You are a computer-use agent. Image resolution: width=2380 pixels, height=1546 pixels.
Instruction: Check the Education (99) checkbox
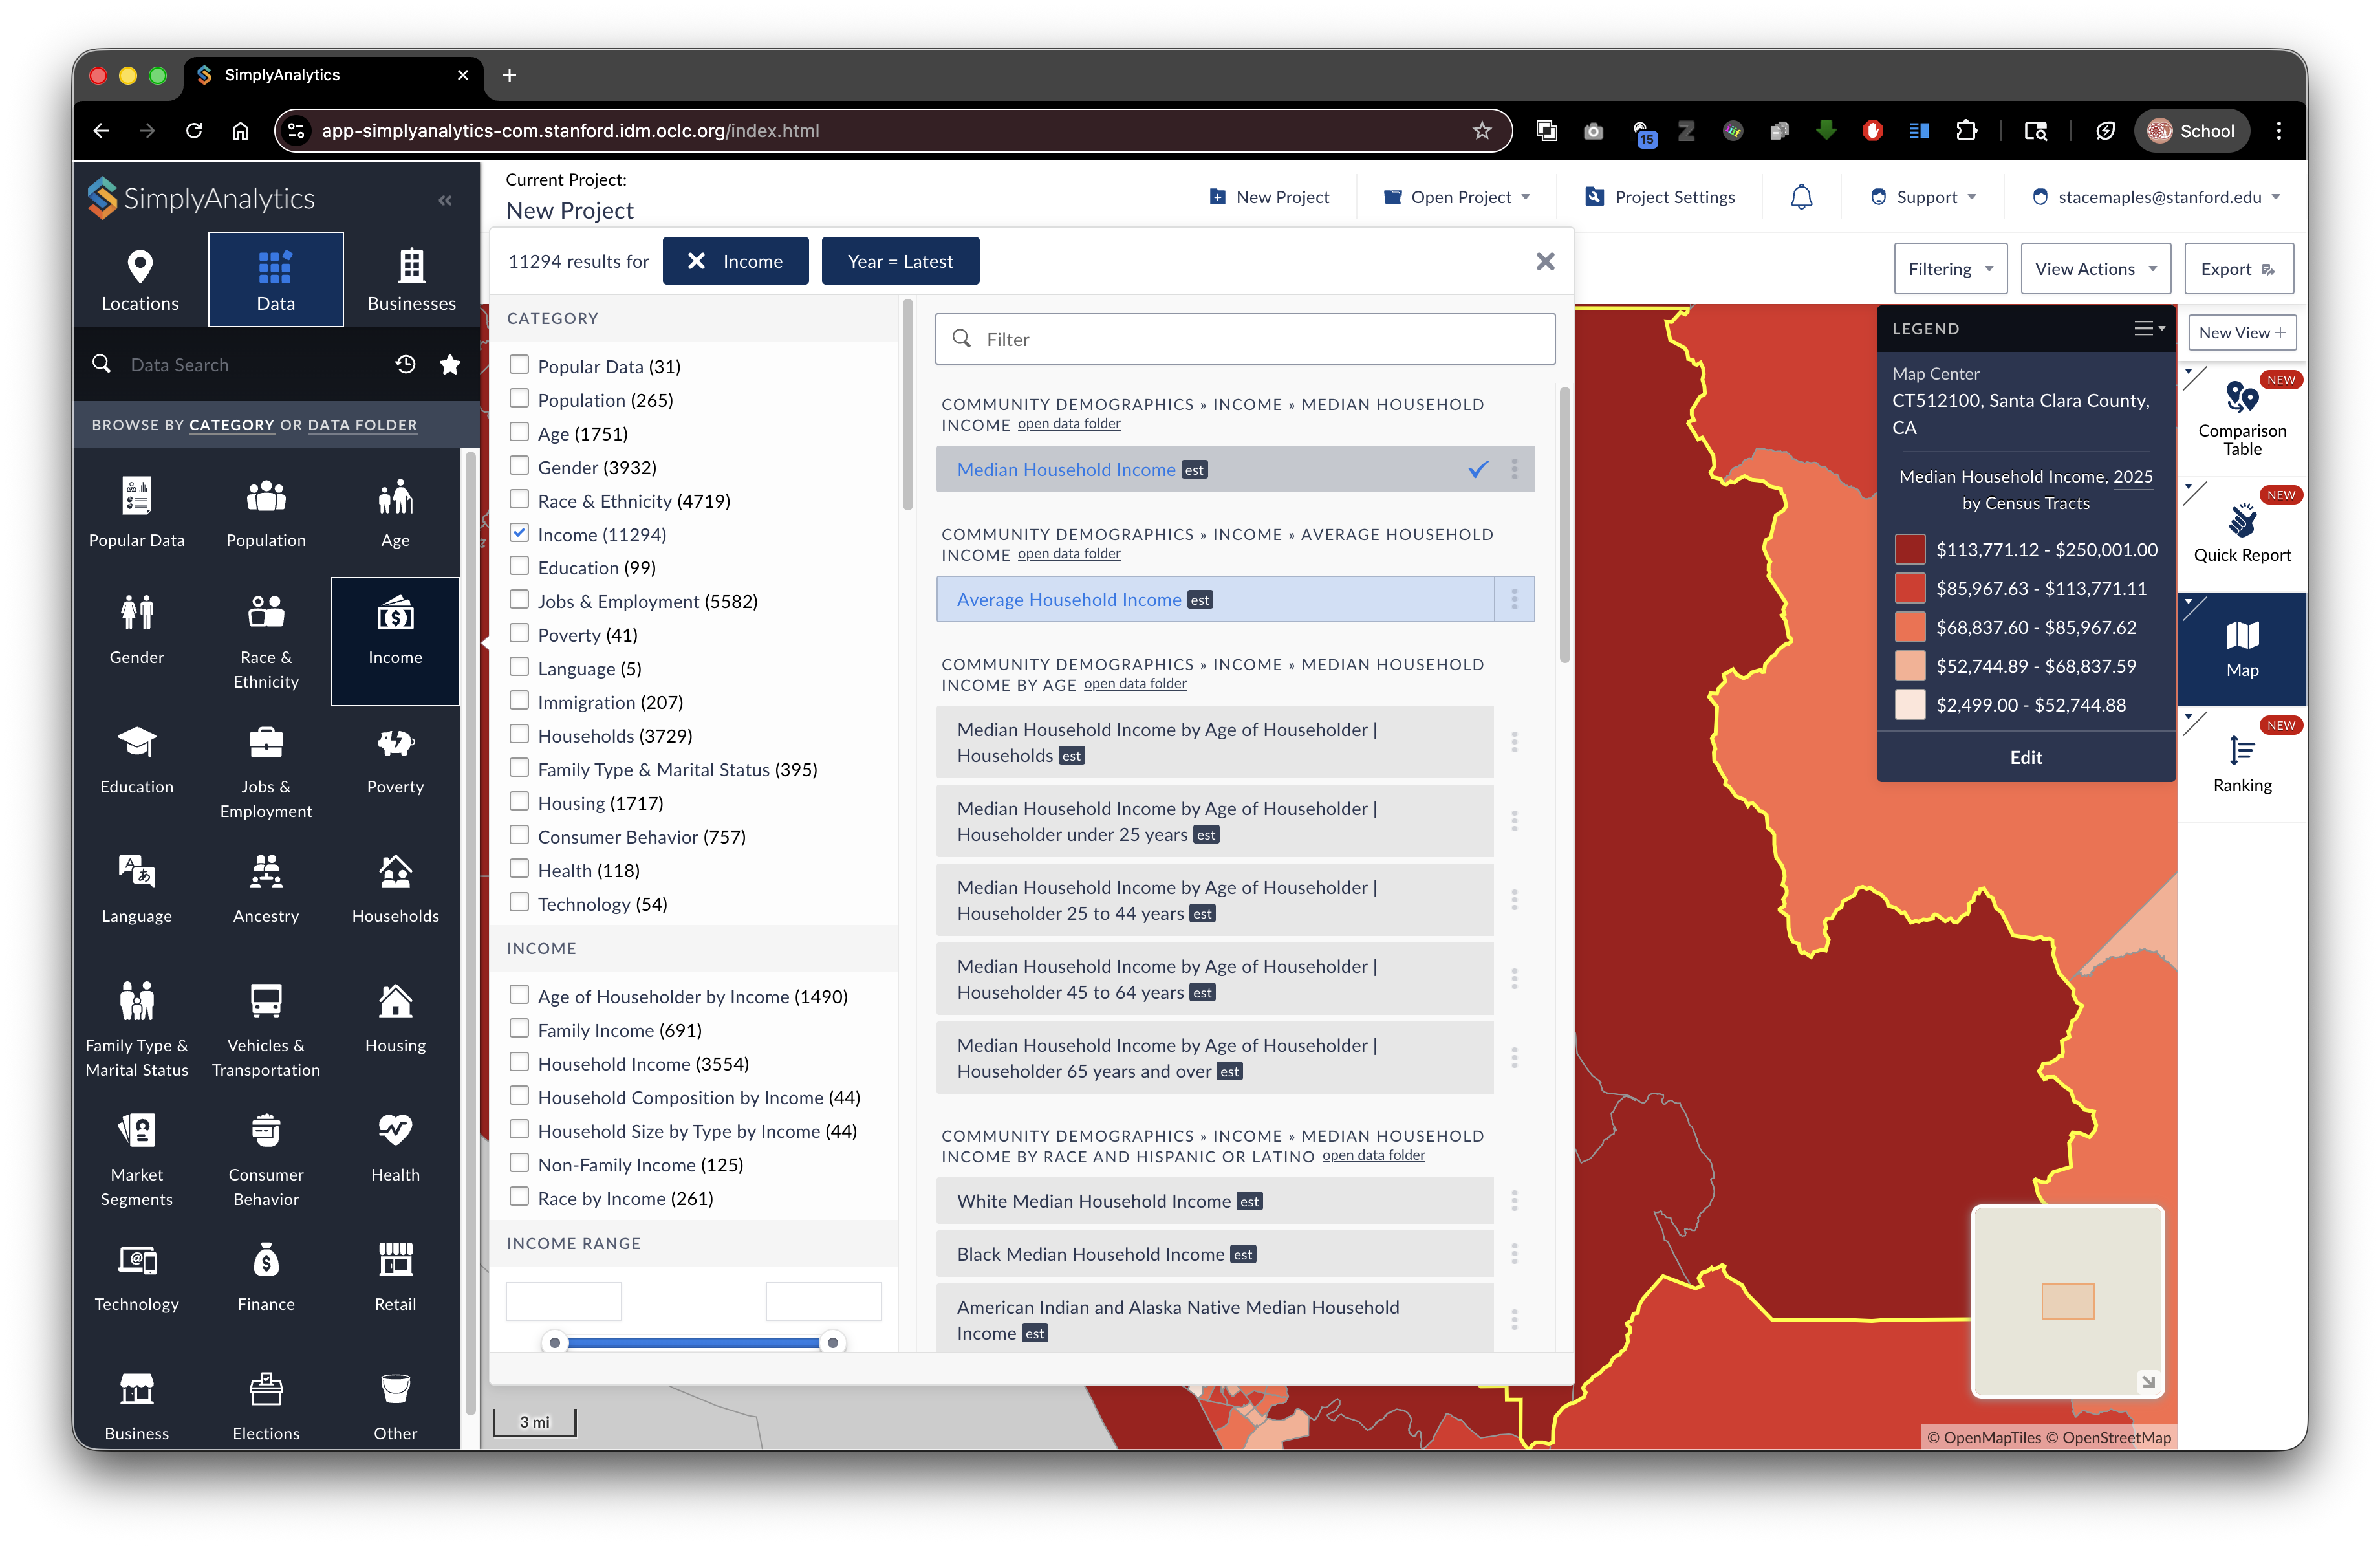click(x=519, y=566)
